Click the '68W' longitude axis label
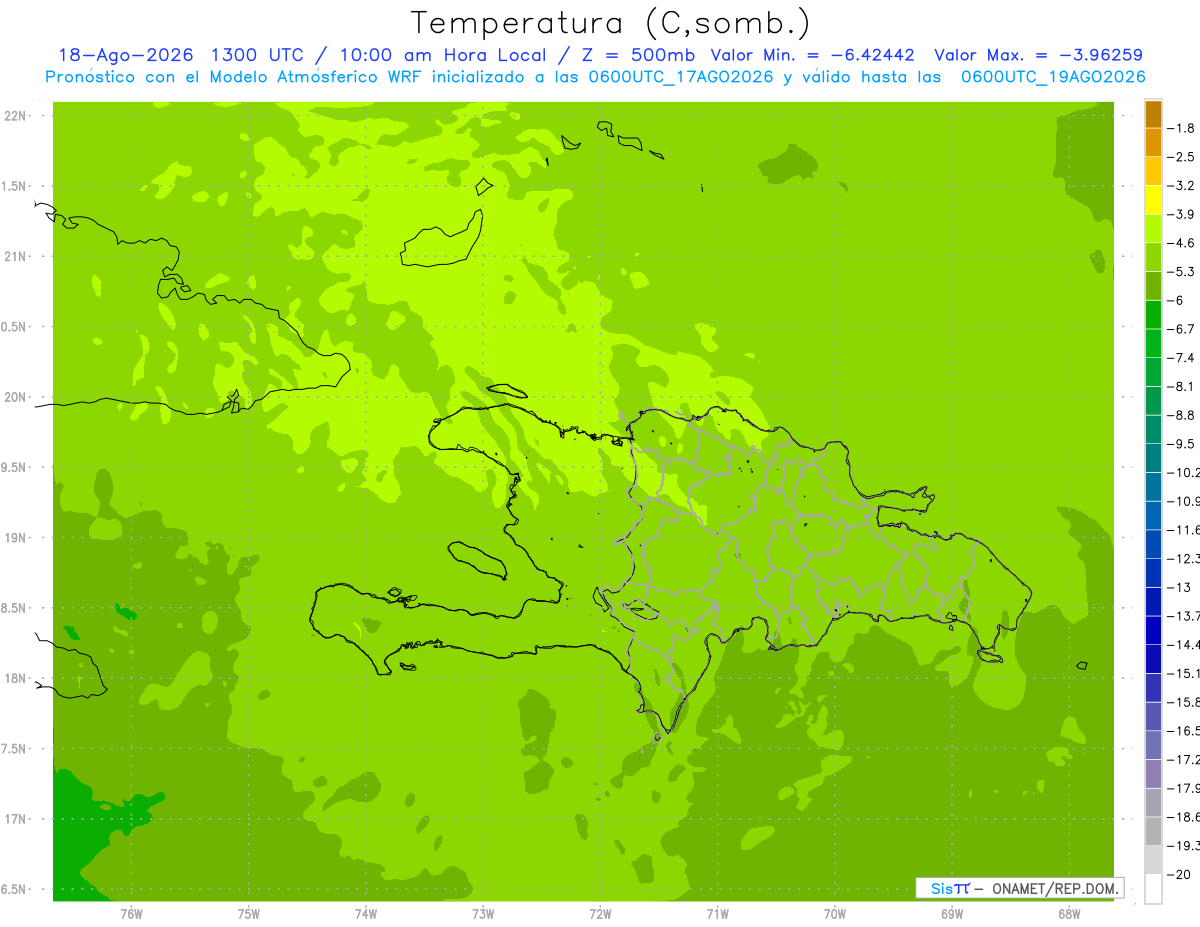Screen dimensions: 1200x927 point(1069,913)
